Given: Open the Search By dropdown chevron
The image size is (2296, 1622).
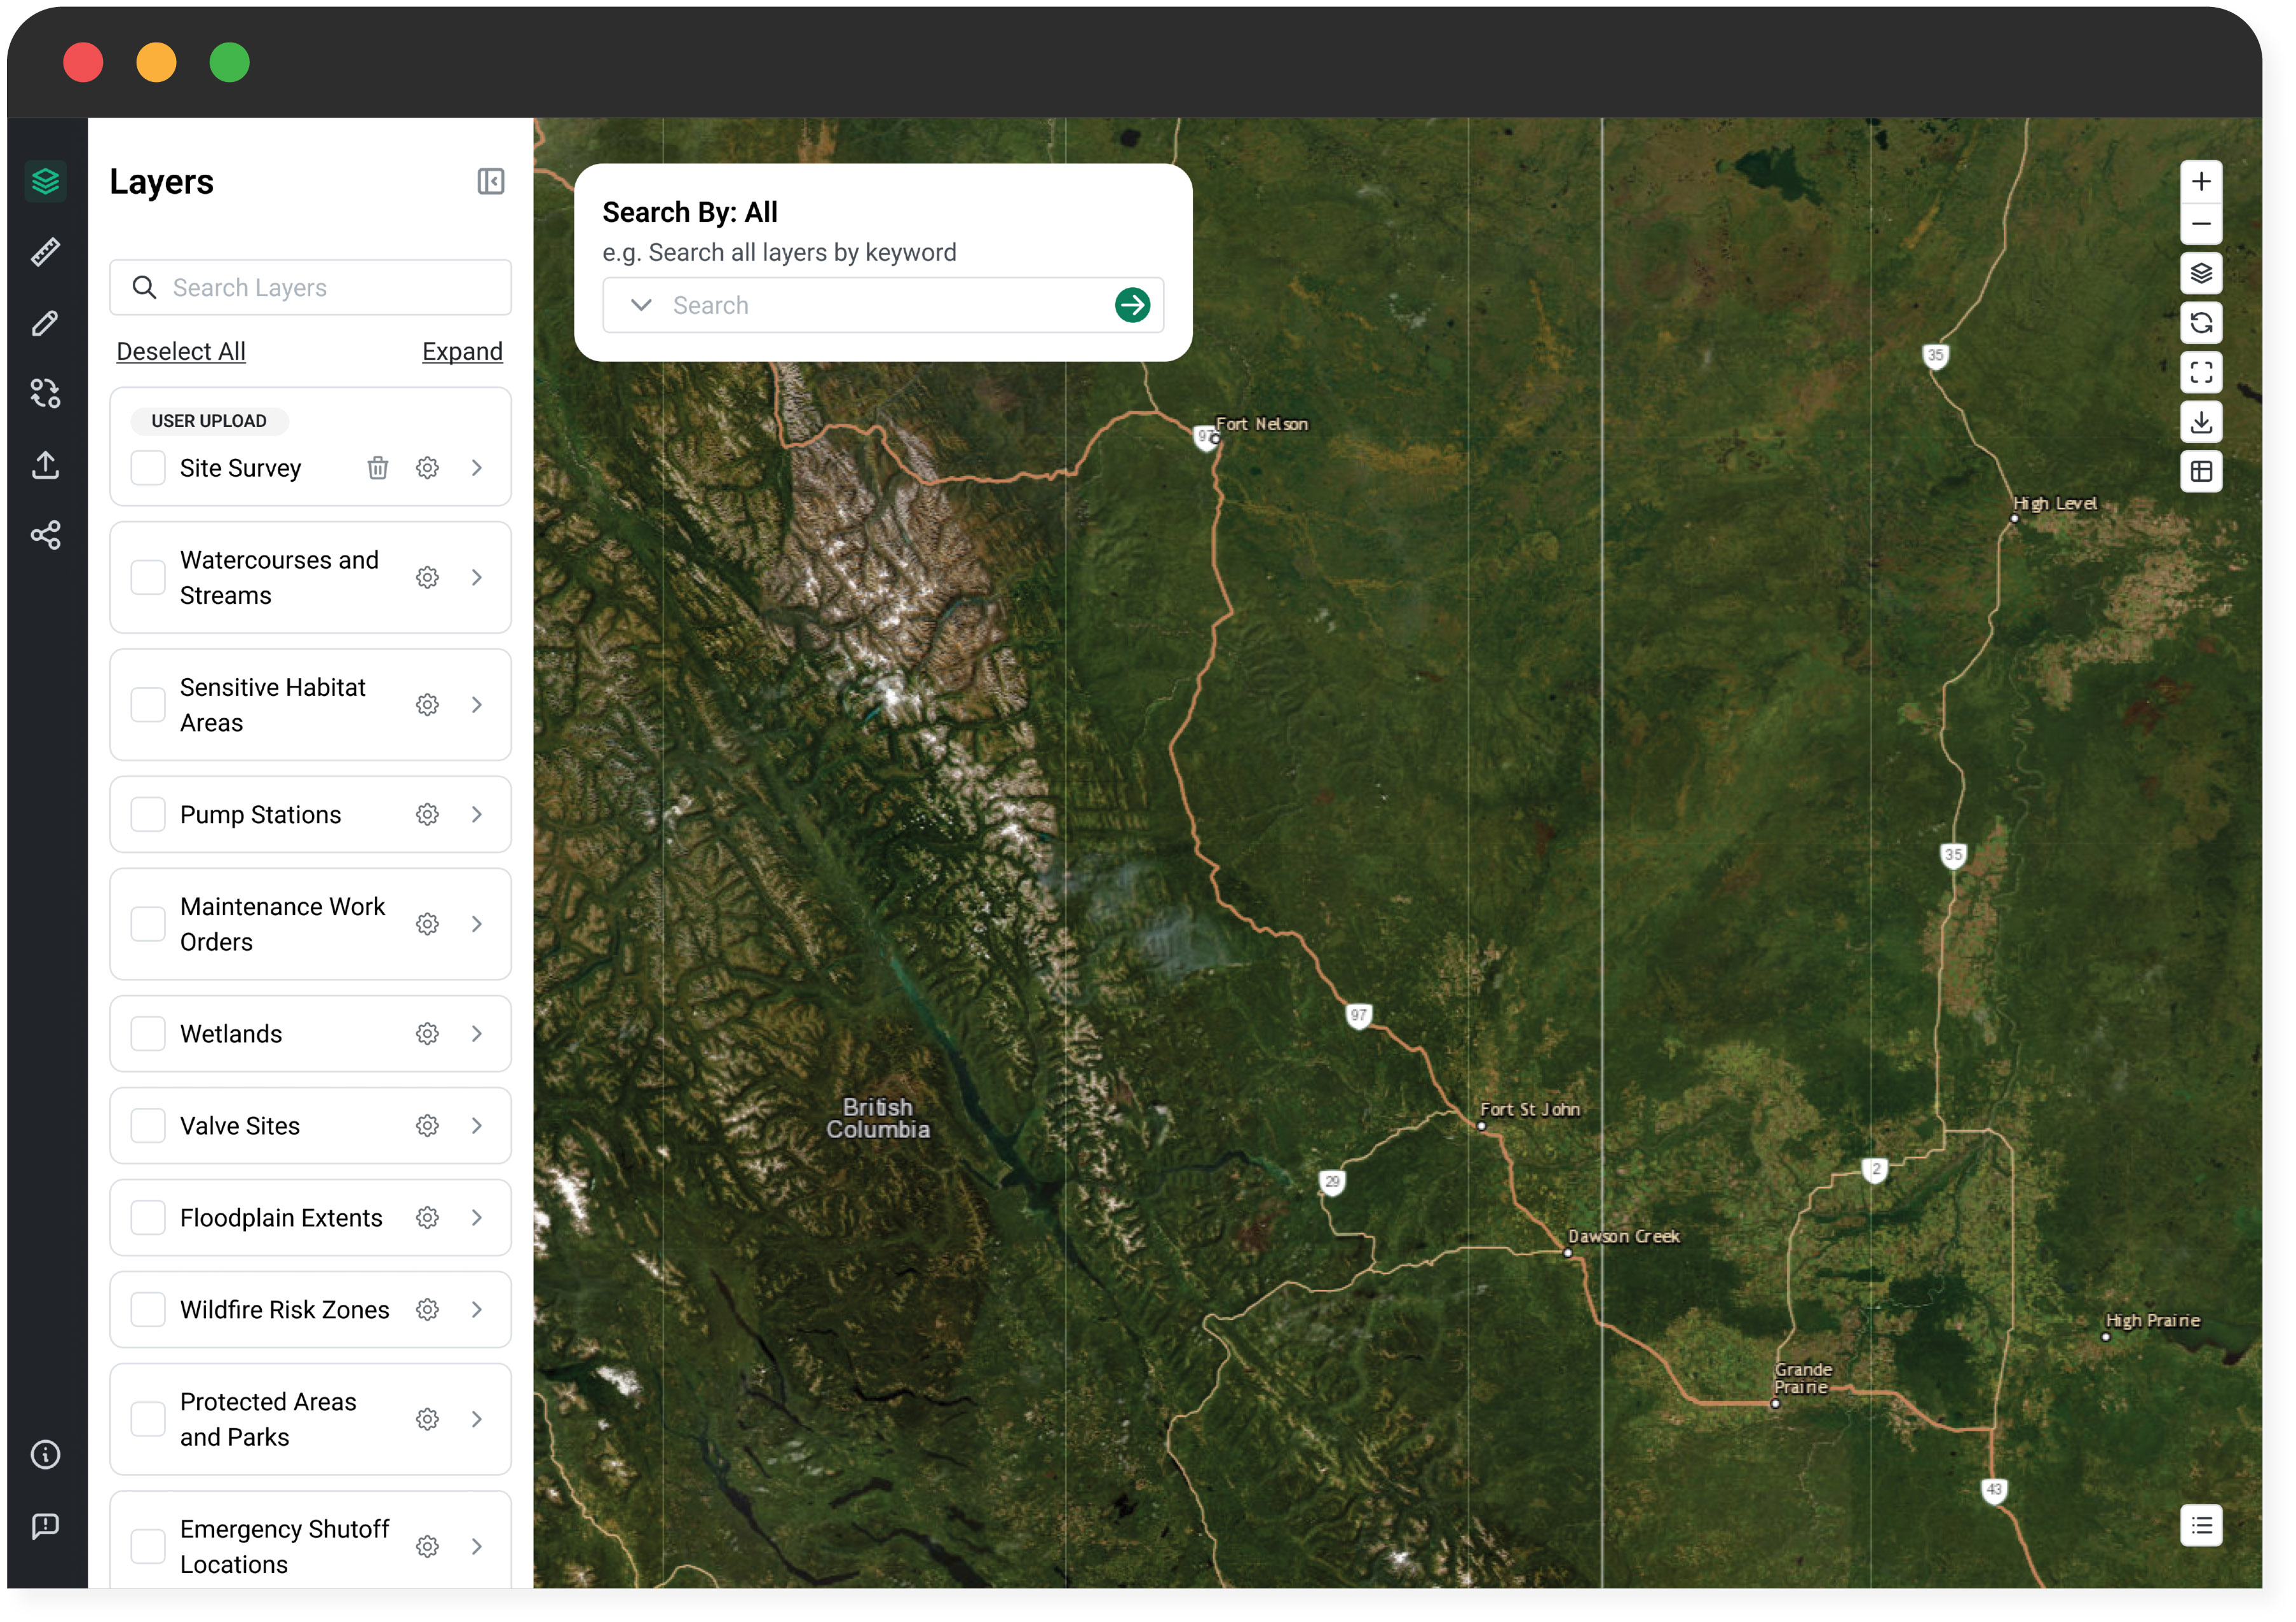Looking at the screenshot, I should (x=642, y=305).
